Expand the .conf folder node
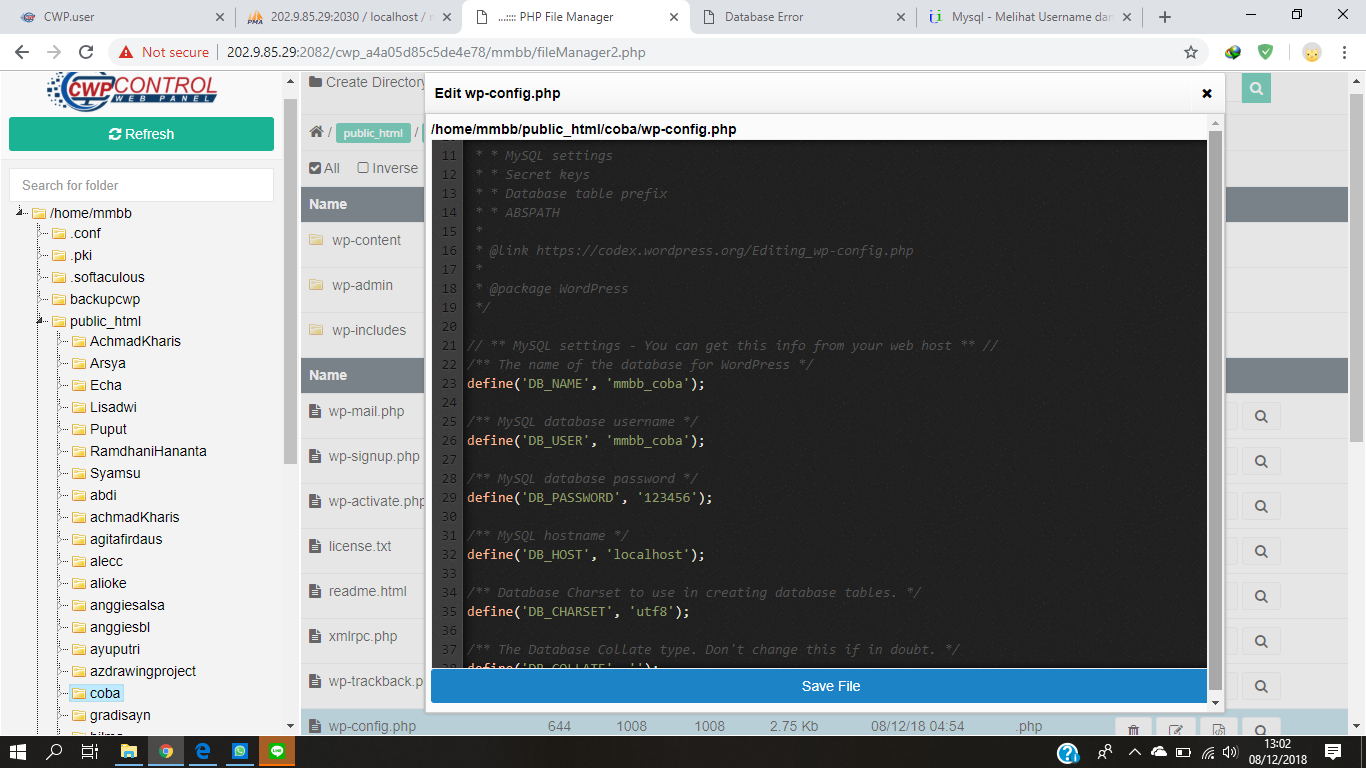 [x=41, y=233]
